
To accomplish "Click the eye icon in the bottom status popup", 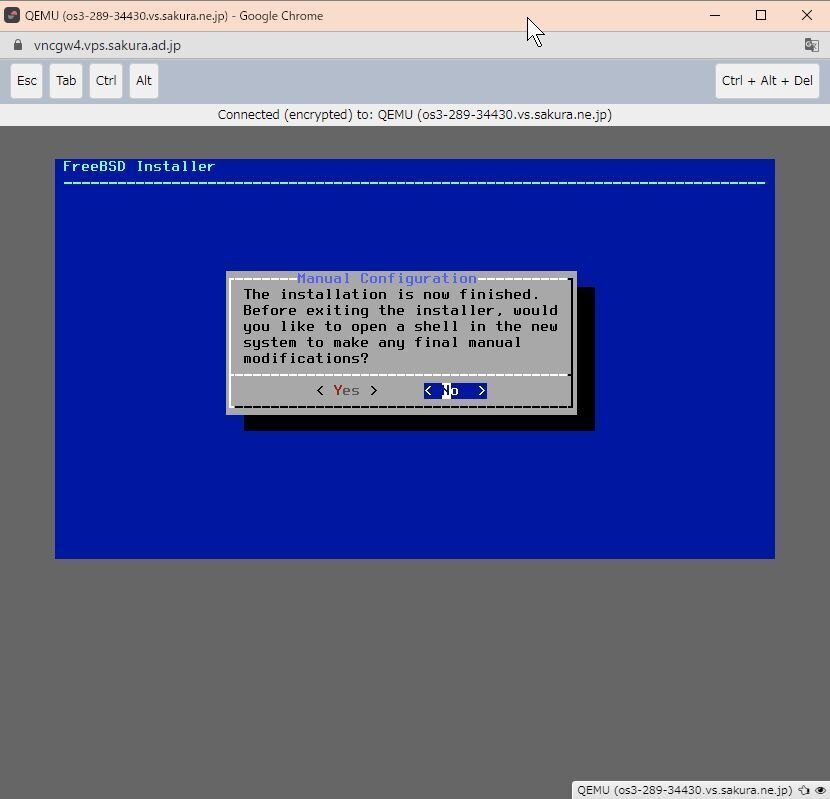I will [819, 791].
